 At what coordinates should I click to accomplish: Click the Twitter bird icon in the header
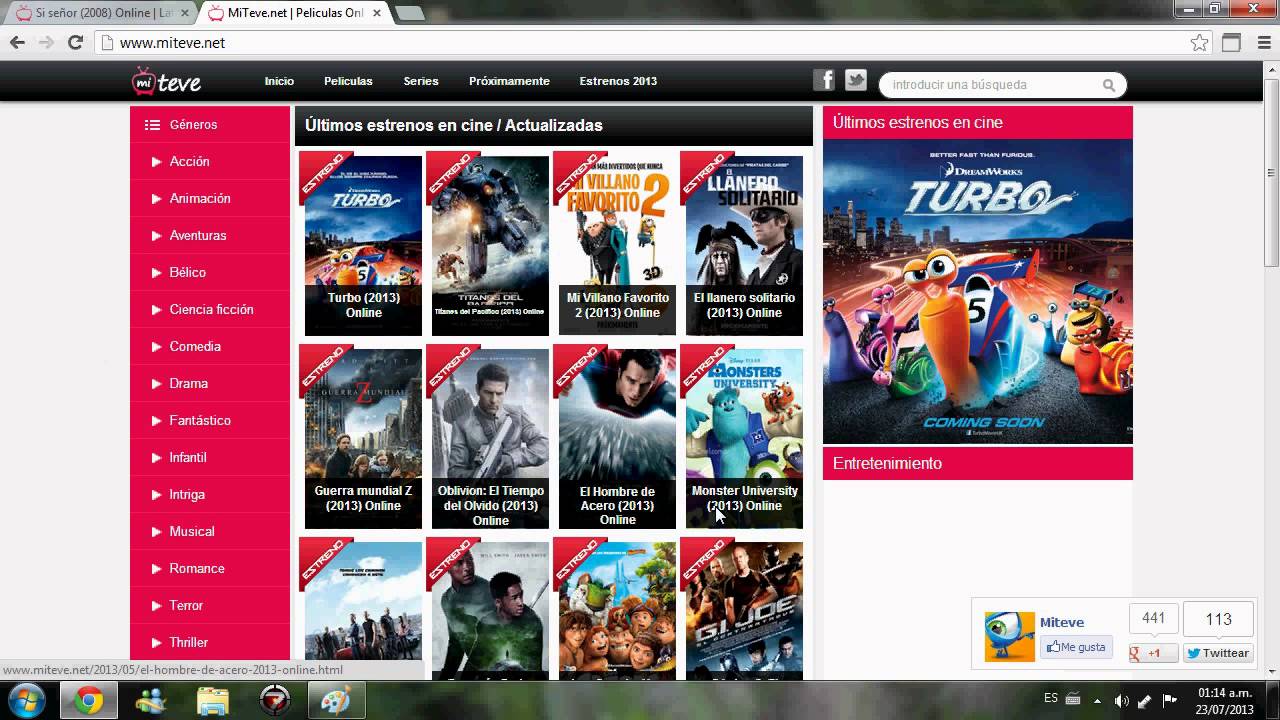click(855, 81)
